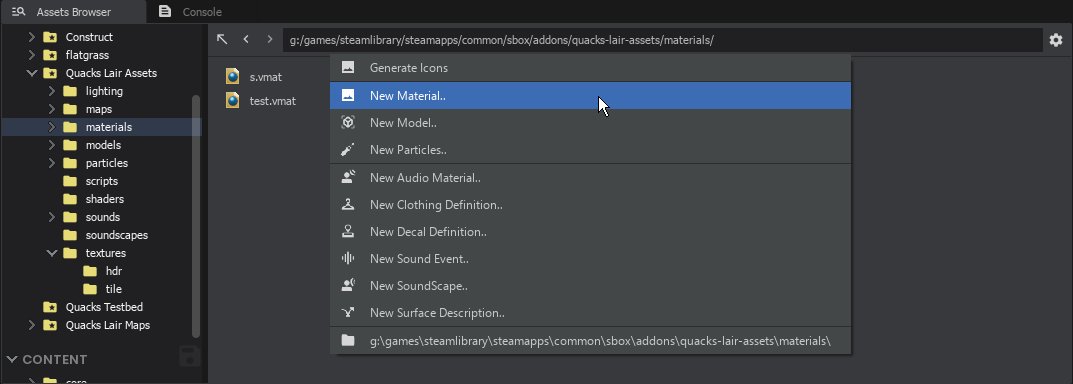Viewport: 1073px width, 384px height.
Task: Click the Assets Browser tab search icon
Action: click(x=18, y=12)
